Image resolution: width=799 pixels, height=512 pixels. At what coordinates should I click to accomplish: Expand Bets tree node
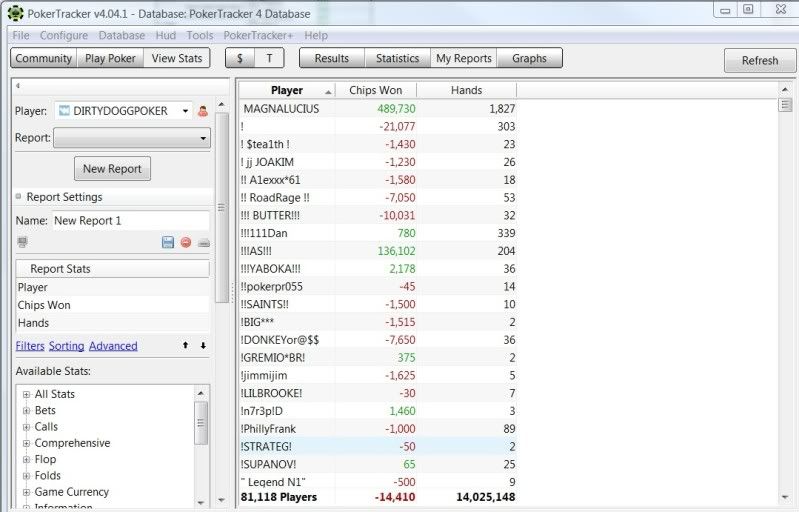(26, 411)
